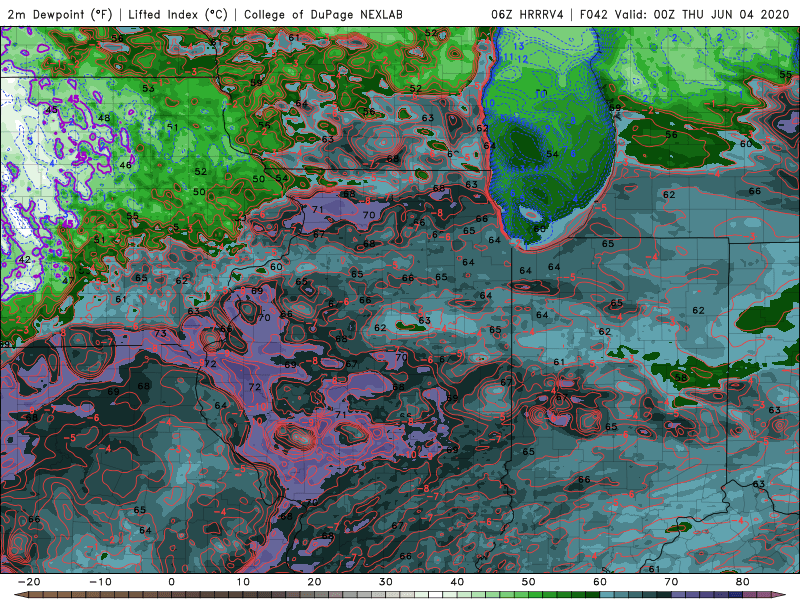This screenshot has height=600, width=800.
Task: Click the 20 label on the color scale
Action: tap(314, 582)
